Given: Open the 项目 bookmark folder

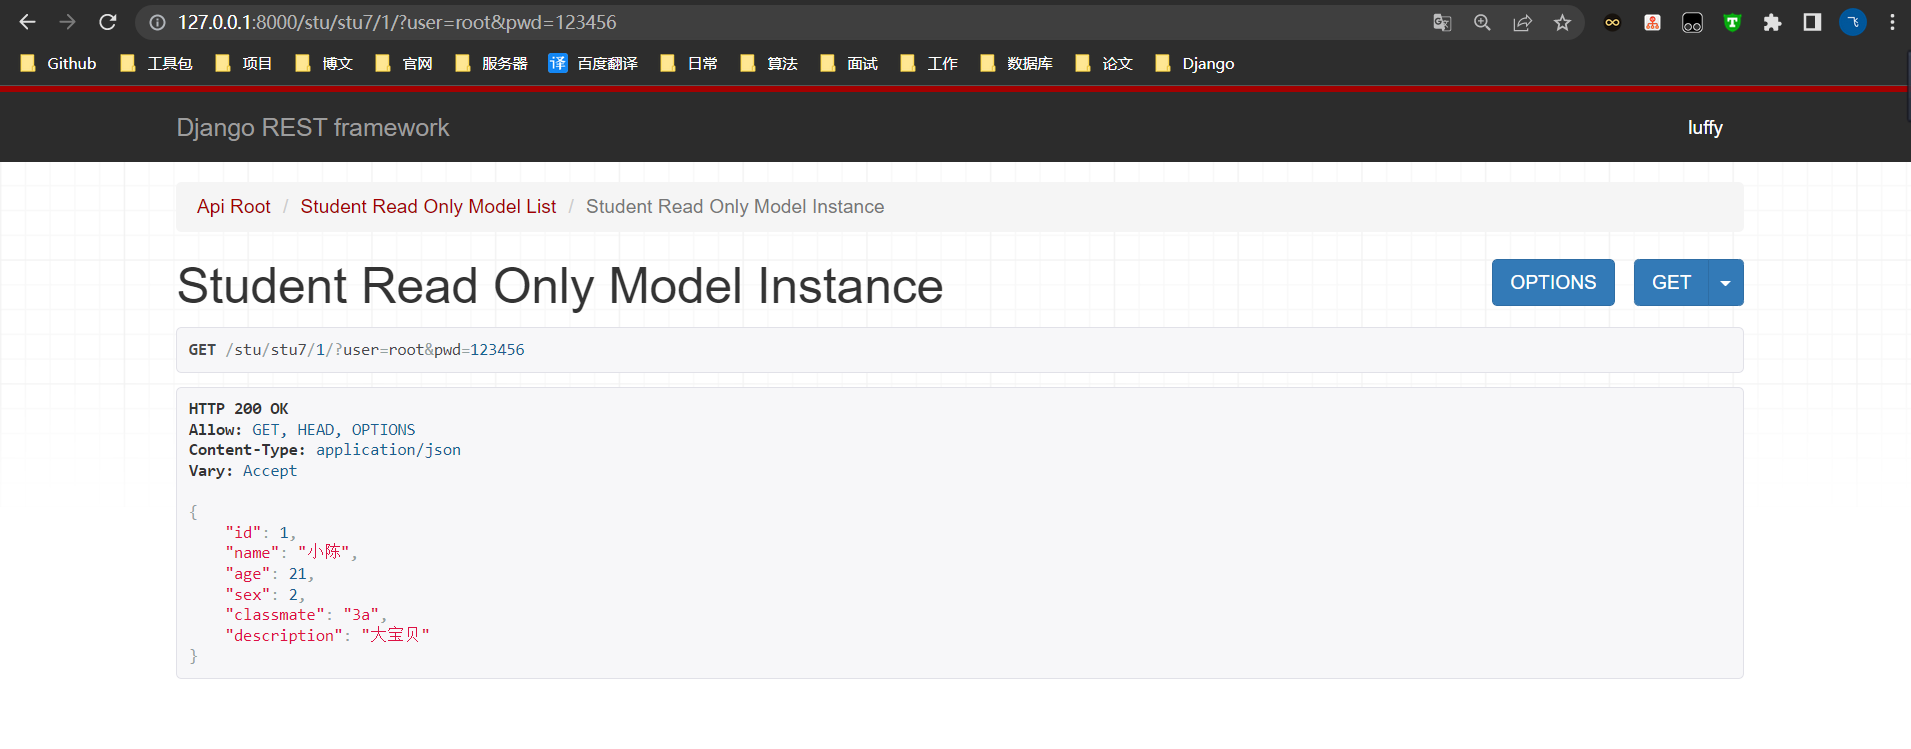Looking at the screenshot, I should pyautogui.click(x=244, y=63).
